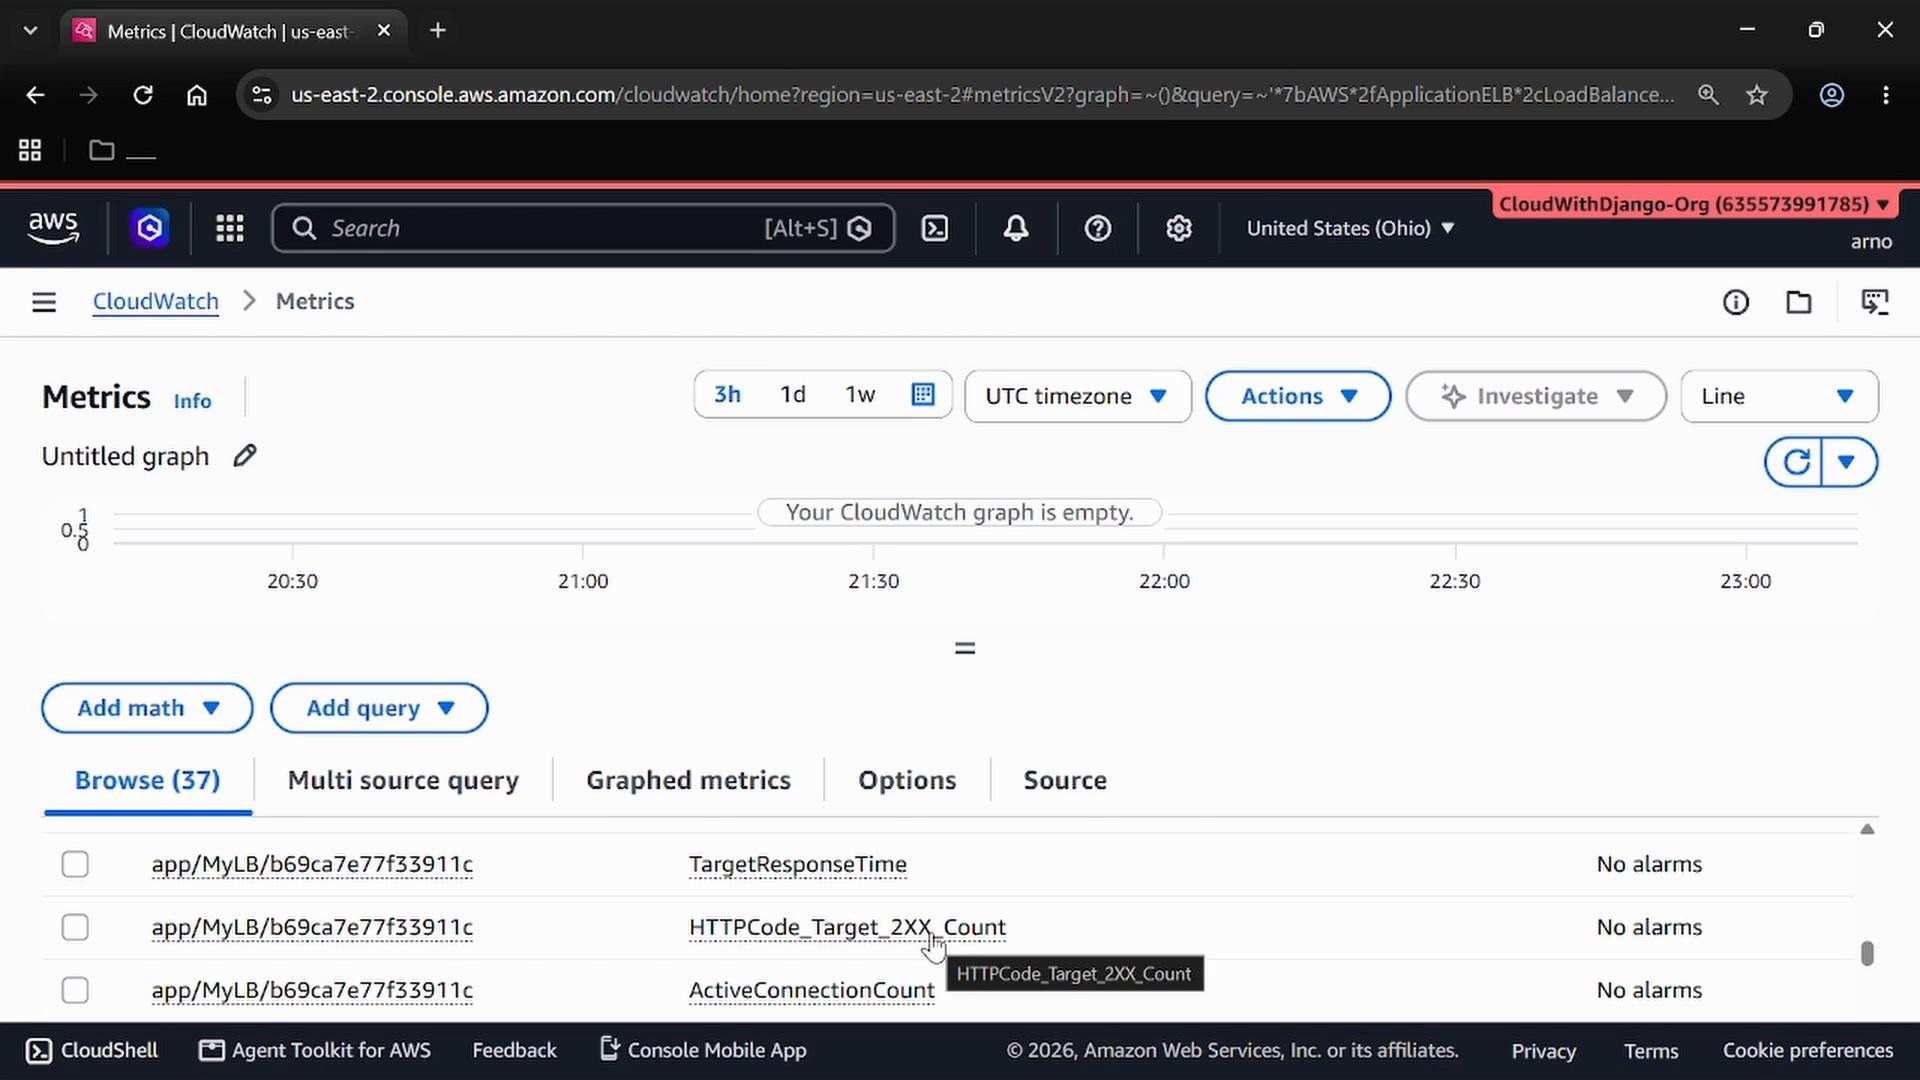The height and width of the screenshot is (1080, 1920).
Task: Select the 1d time range
Action: coord(793,394)
